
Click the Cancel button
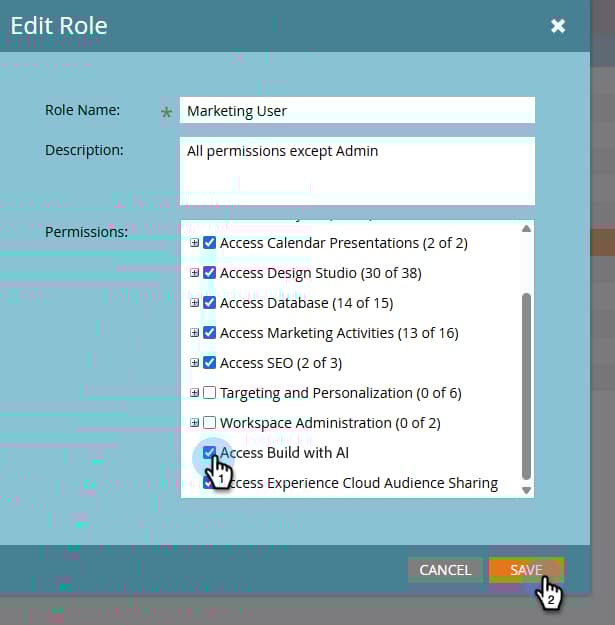[445, 570]
